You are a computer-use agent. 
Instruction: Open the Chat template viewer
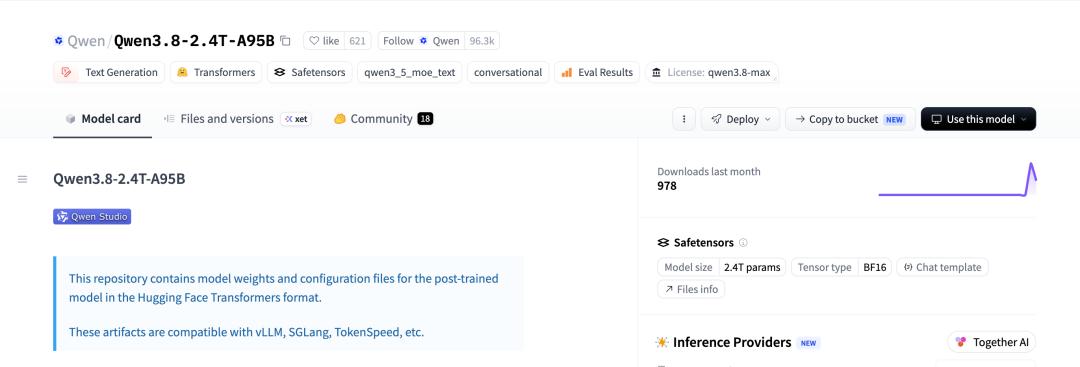coord(942,267)
